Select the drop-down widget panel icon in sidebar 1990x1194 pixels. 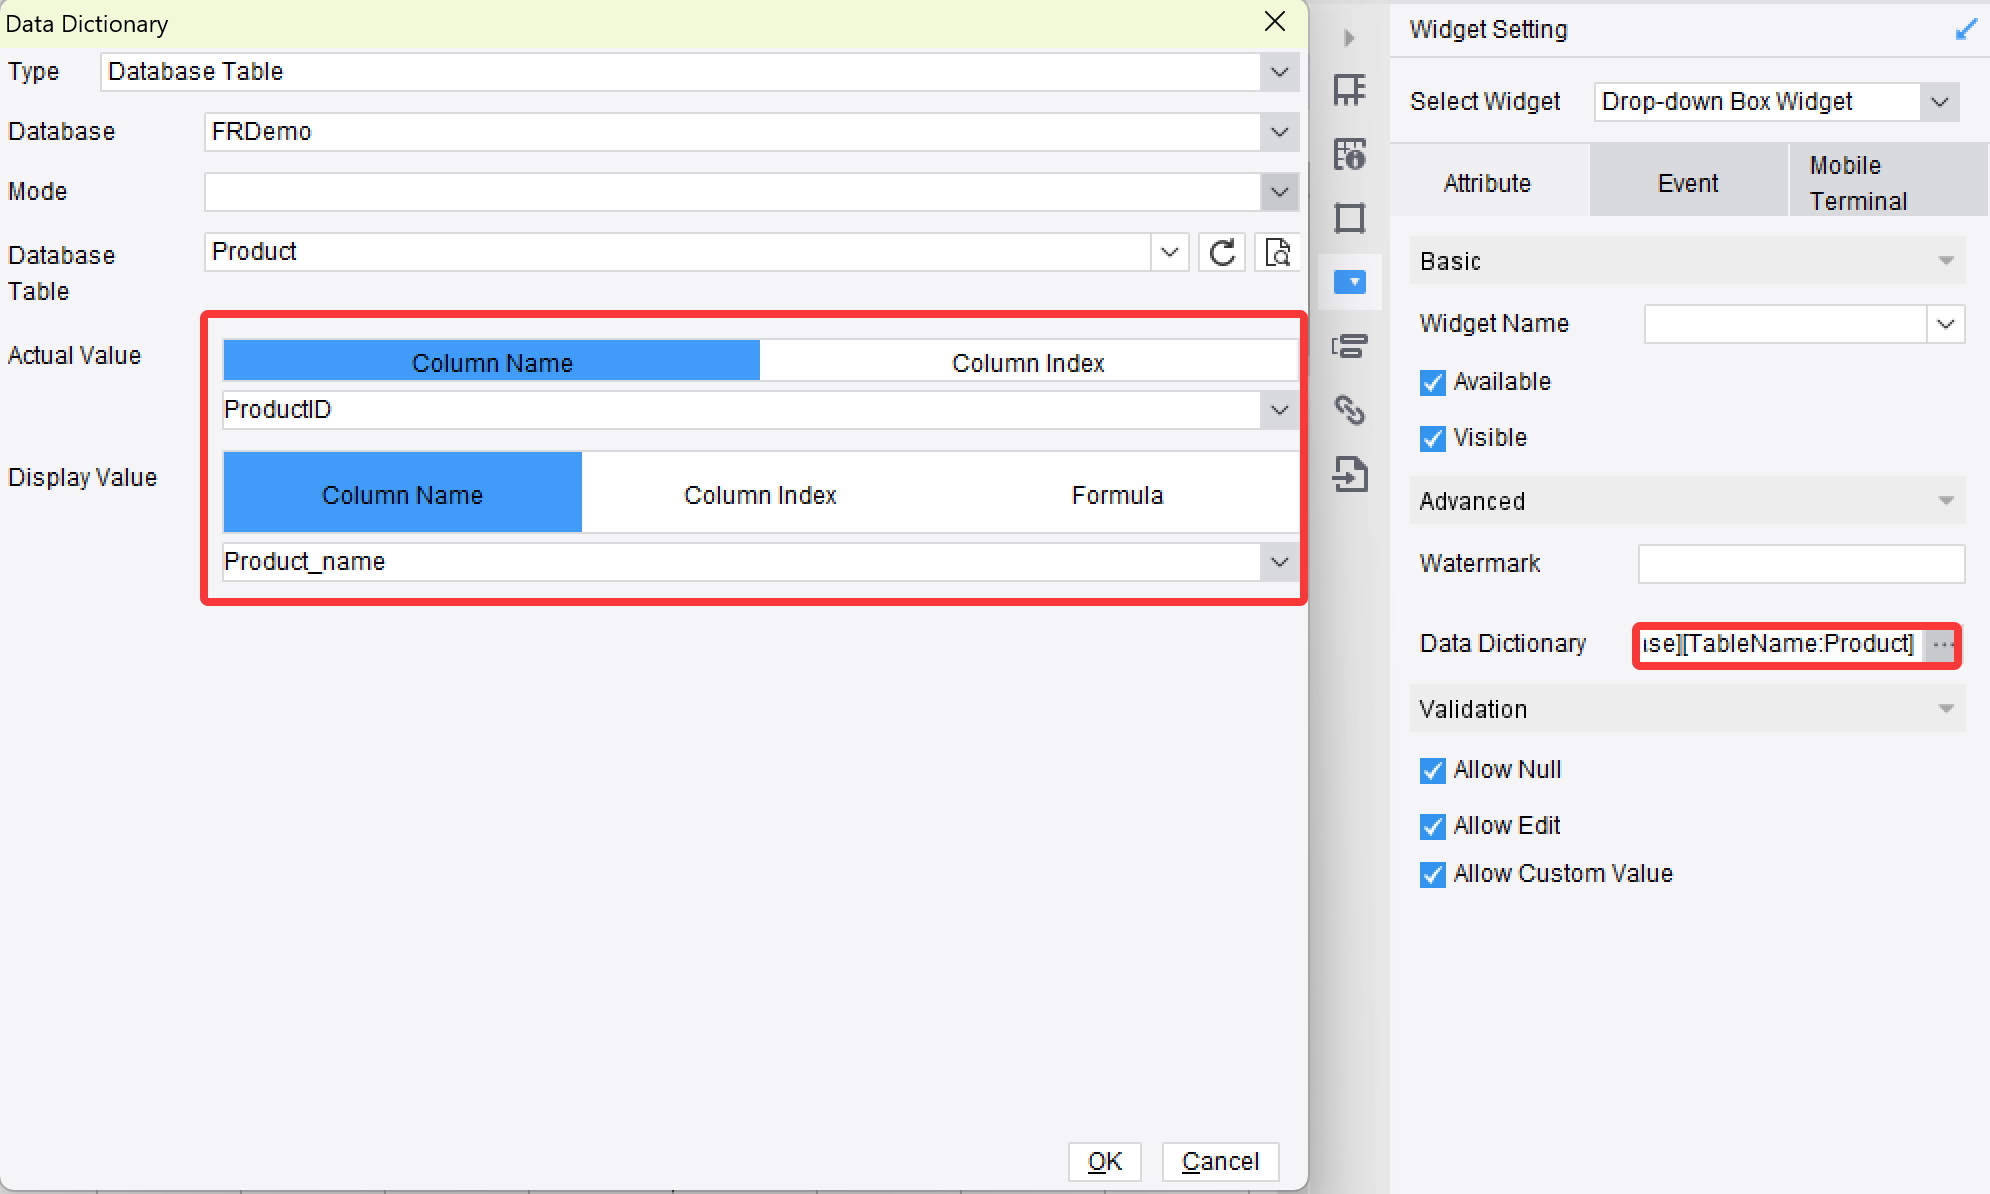pos(1352,282)
